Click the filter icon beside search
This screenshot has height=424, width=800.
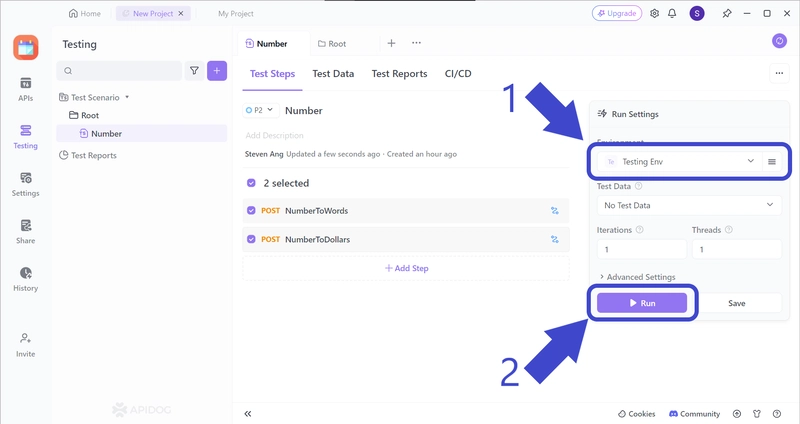pos(194,71)
